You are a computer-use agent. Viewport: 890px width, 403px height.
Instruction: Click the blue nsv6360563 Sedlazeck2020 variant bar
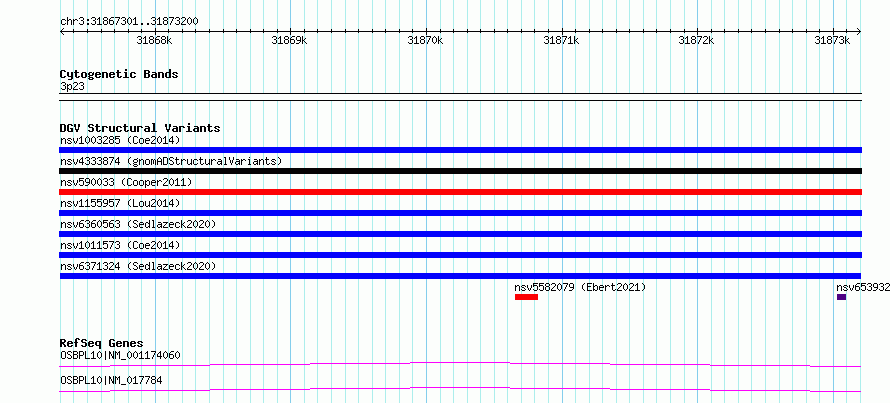coord(460,234)
